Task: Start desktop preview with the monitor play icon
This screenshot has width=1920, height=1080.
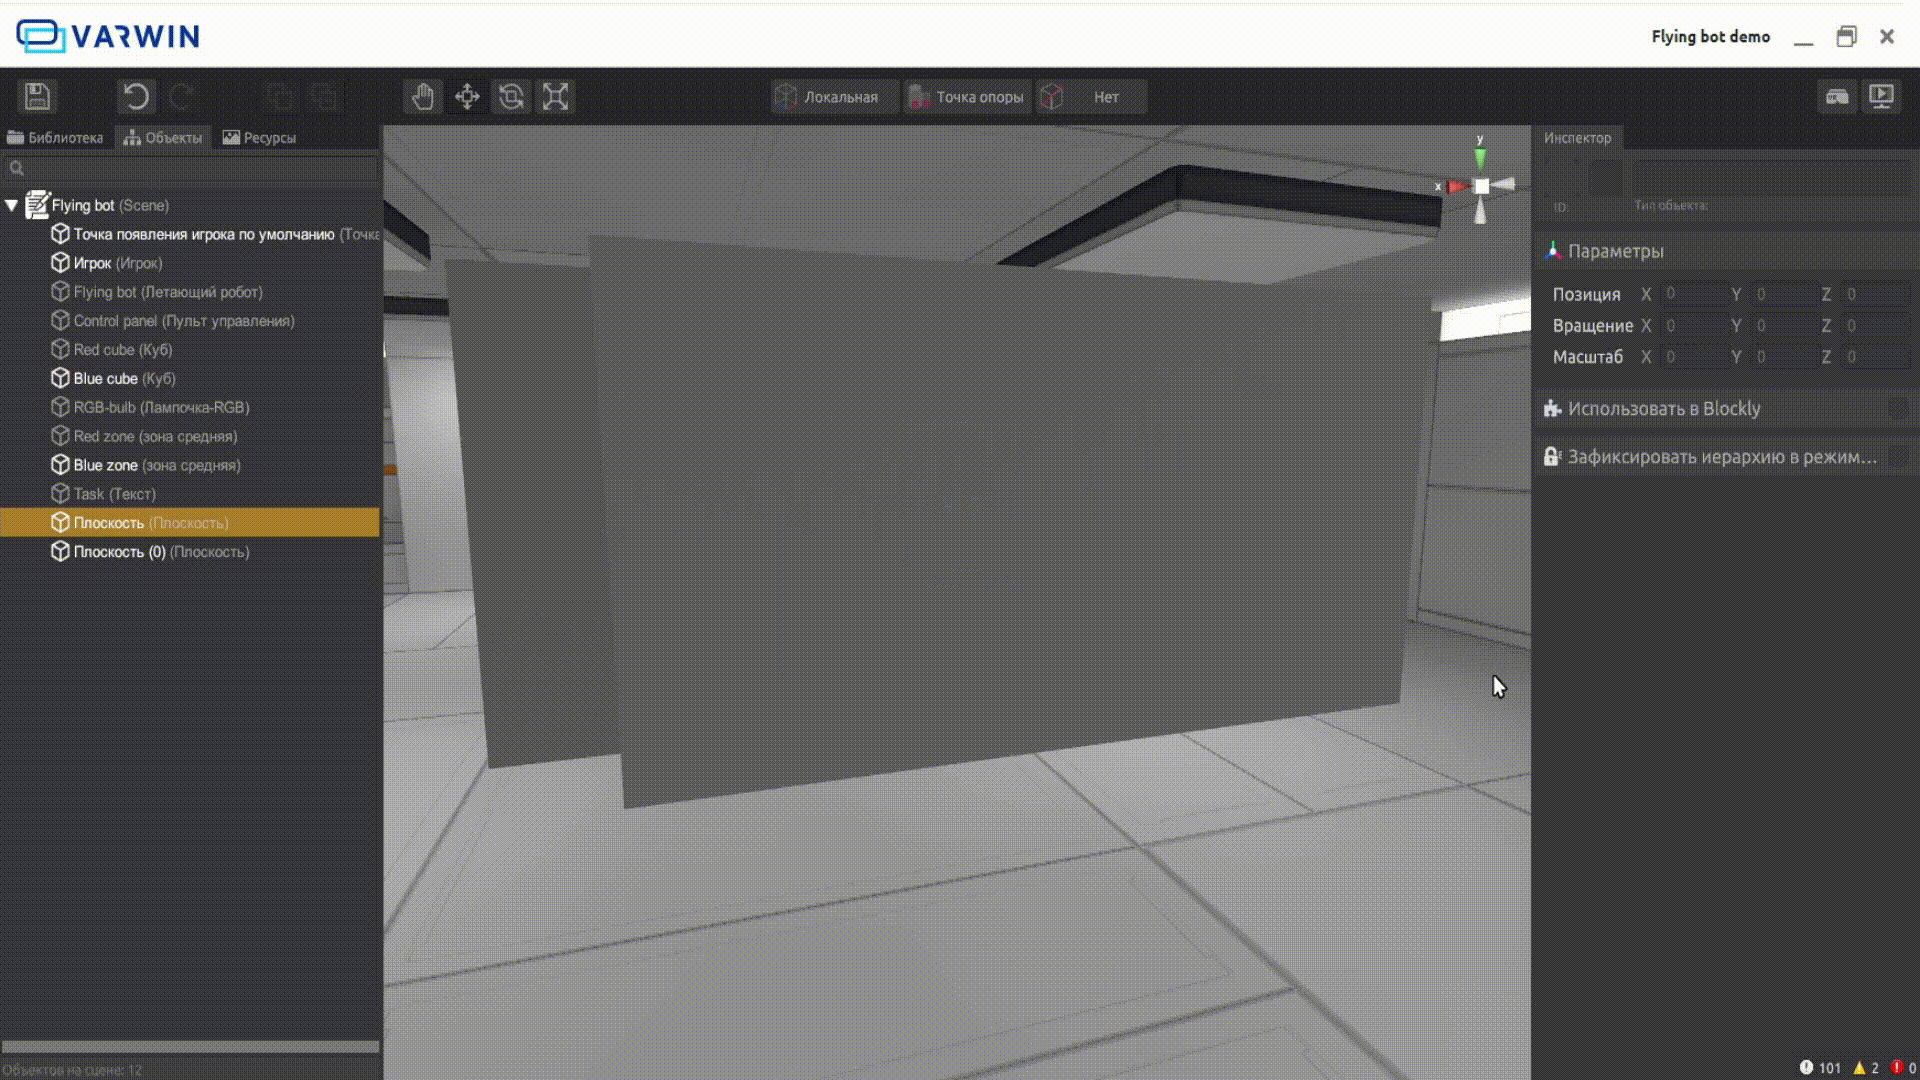Action: click(1881, 96)
